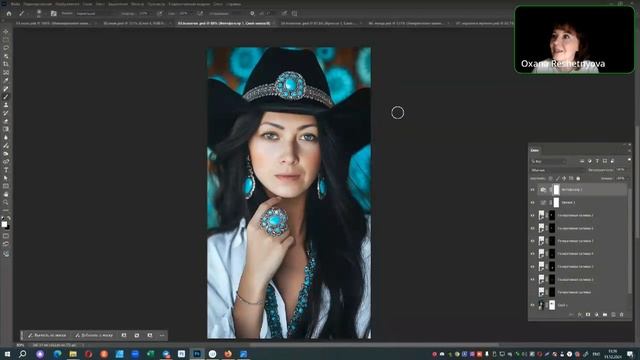640x360 pixels.
Task: Select the Eyedropper tool
Action: click(x=6, y=80)
